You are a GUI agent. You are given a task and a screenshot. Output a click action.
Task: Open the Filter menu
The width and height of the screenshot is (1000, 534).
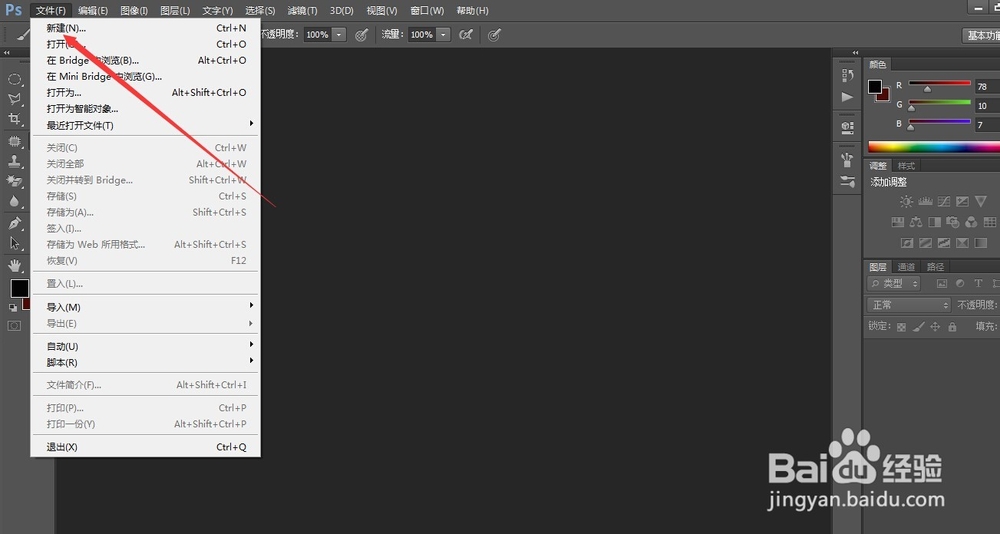click(302, 10)
